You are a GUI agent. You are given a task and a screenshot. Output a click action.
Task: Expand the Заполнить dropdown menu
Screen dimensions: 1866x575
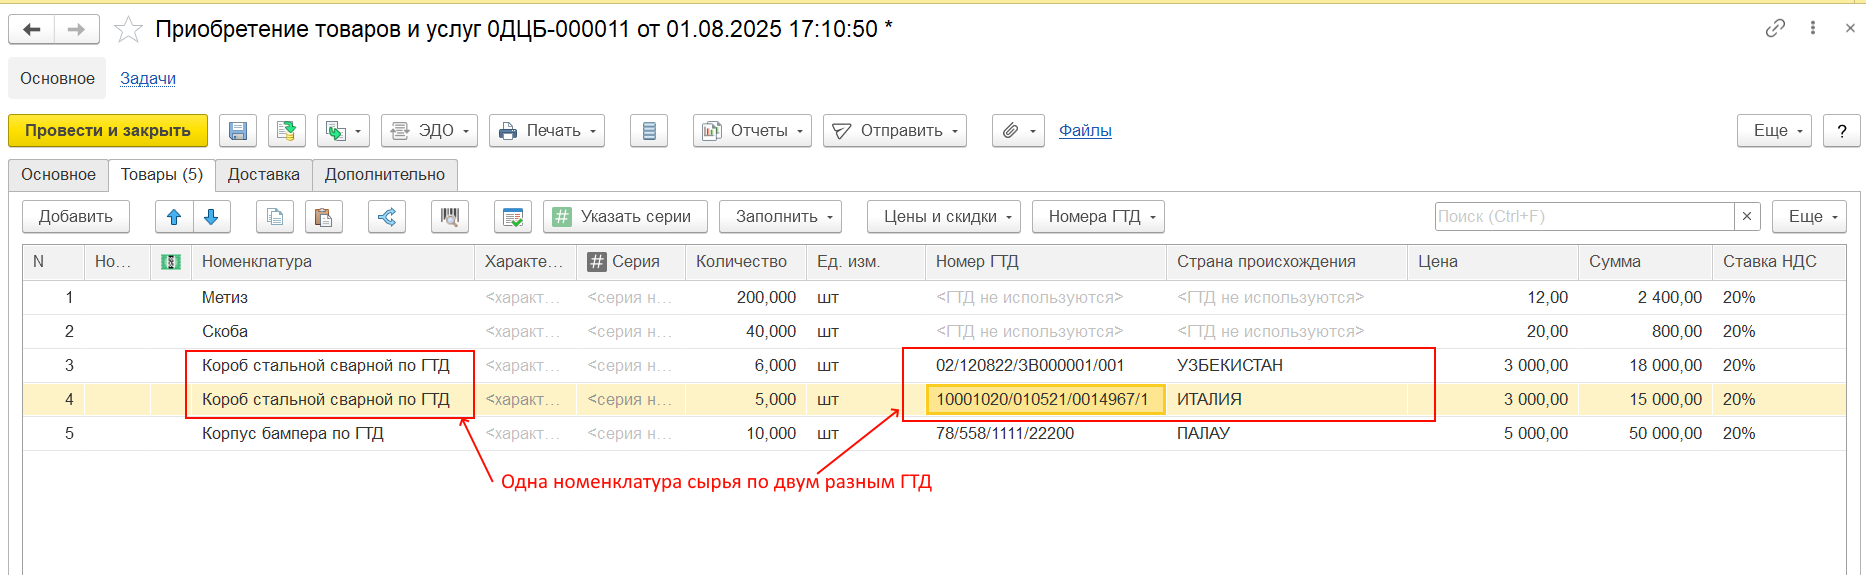(780, 217)
